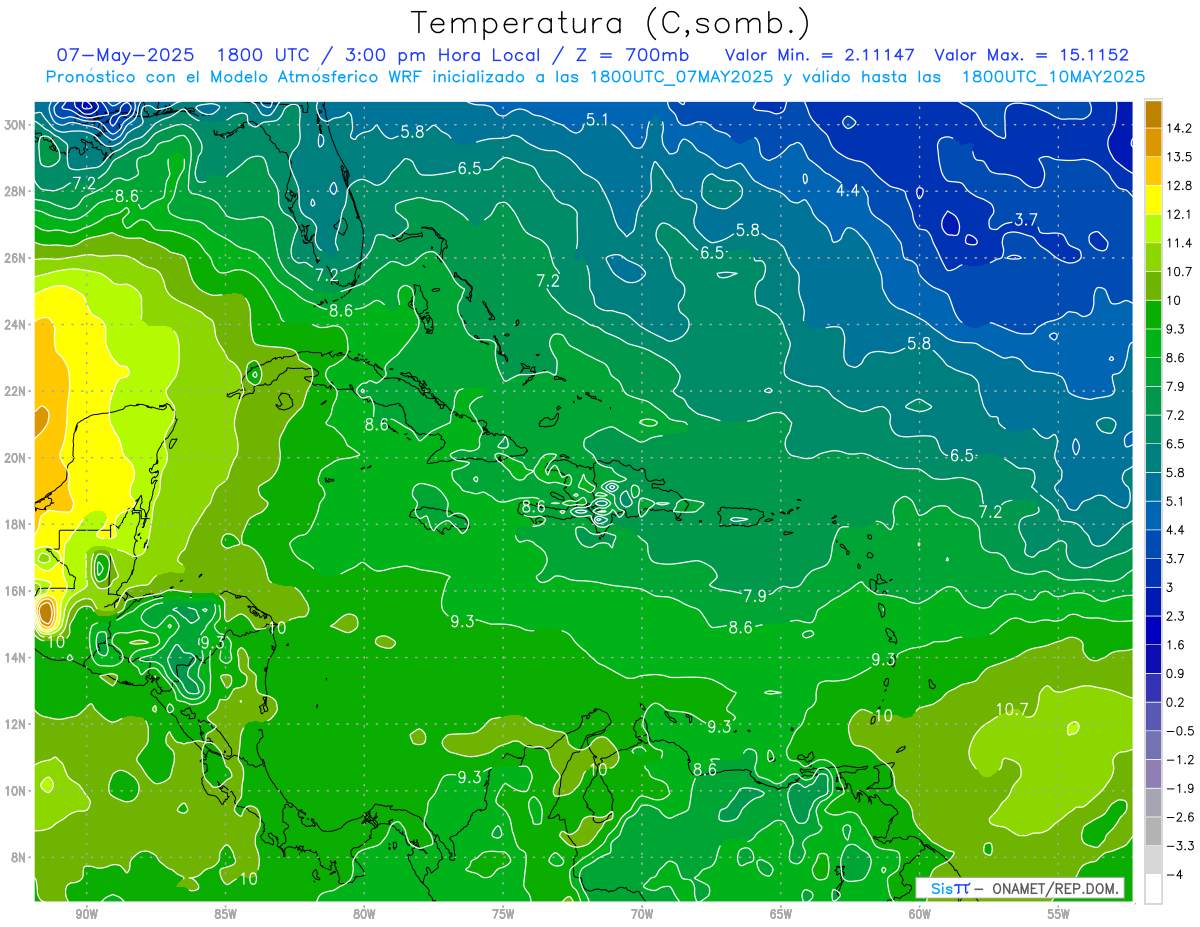Click the "85W" longitude axis label
The width and height of the screenshot is (1200, 927).
point(225,914)
